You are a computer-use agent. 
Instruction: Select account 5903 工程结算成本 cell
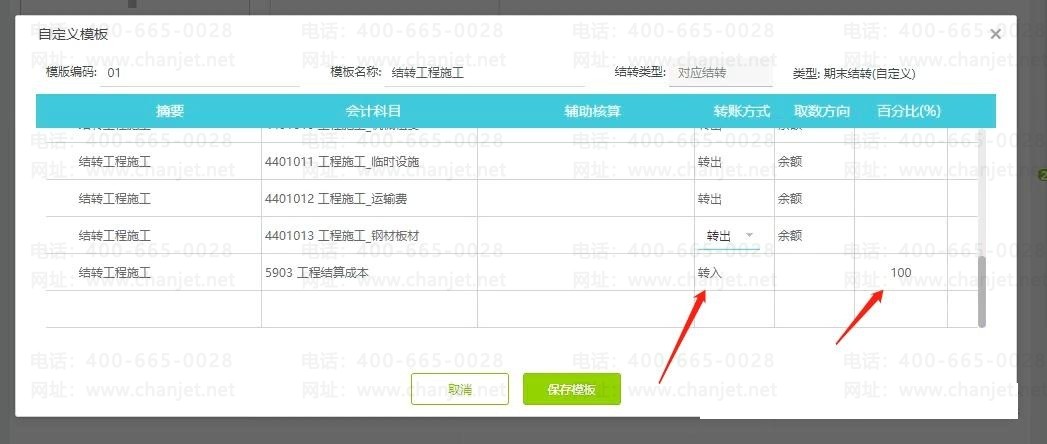pyautogui.click(x=369, y=272)
